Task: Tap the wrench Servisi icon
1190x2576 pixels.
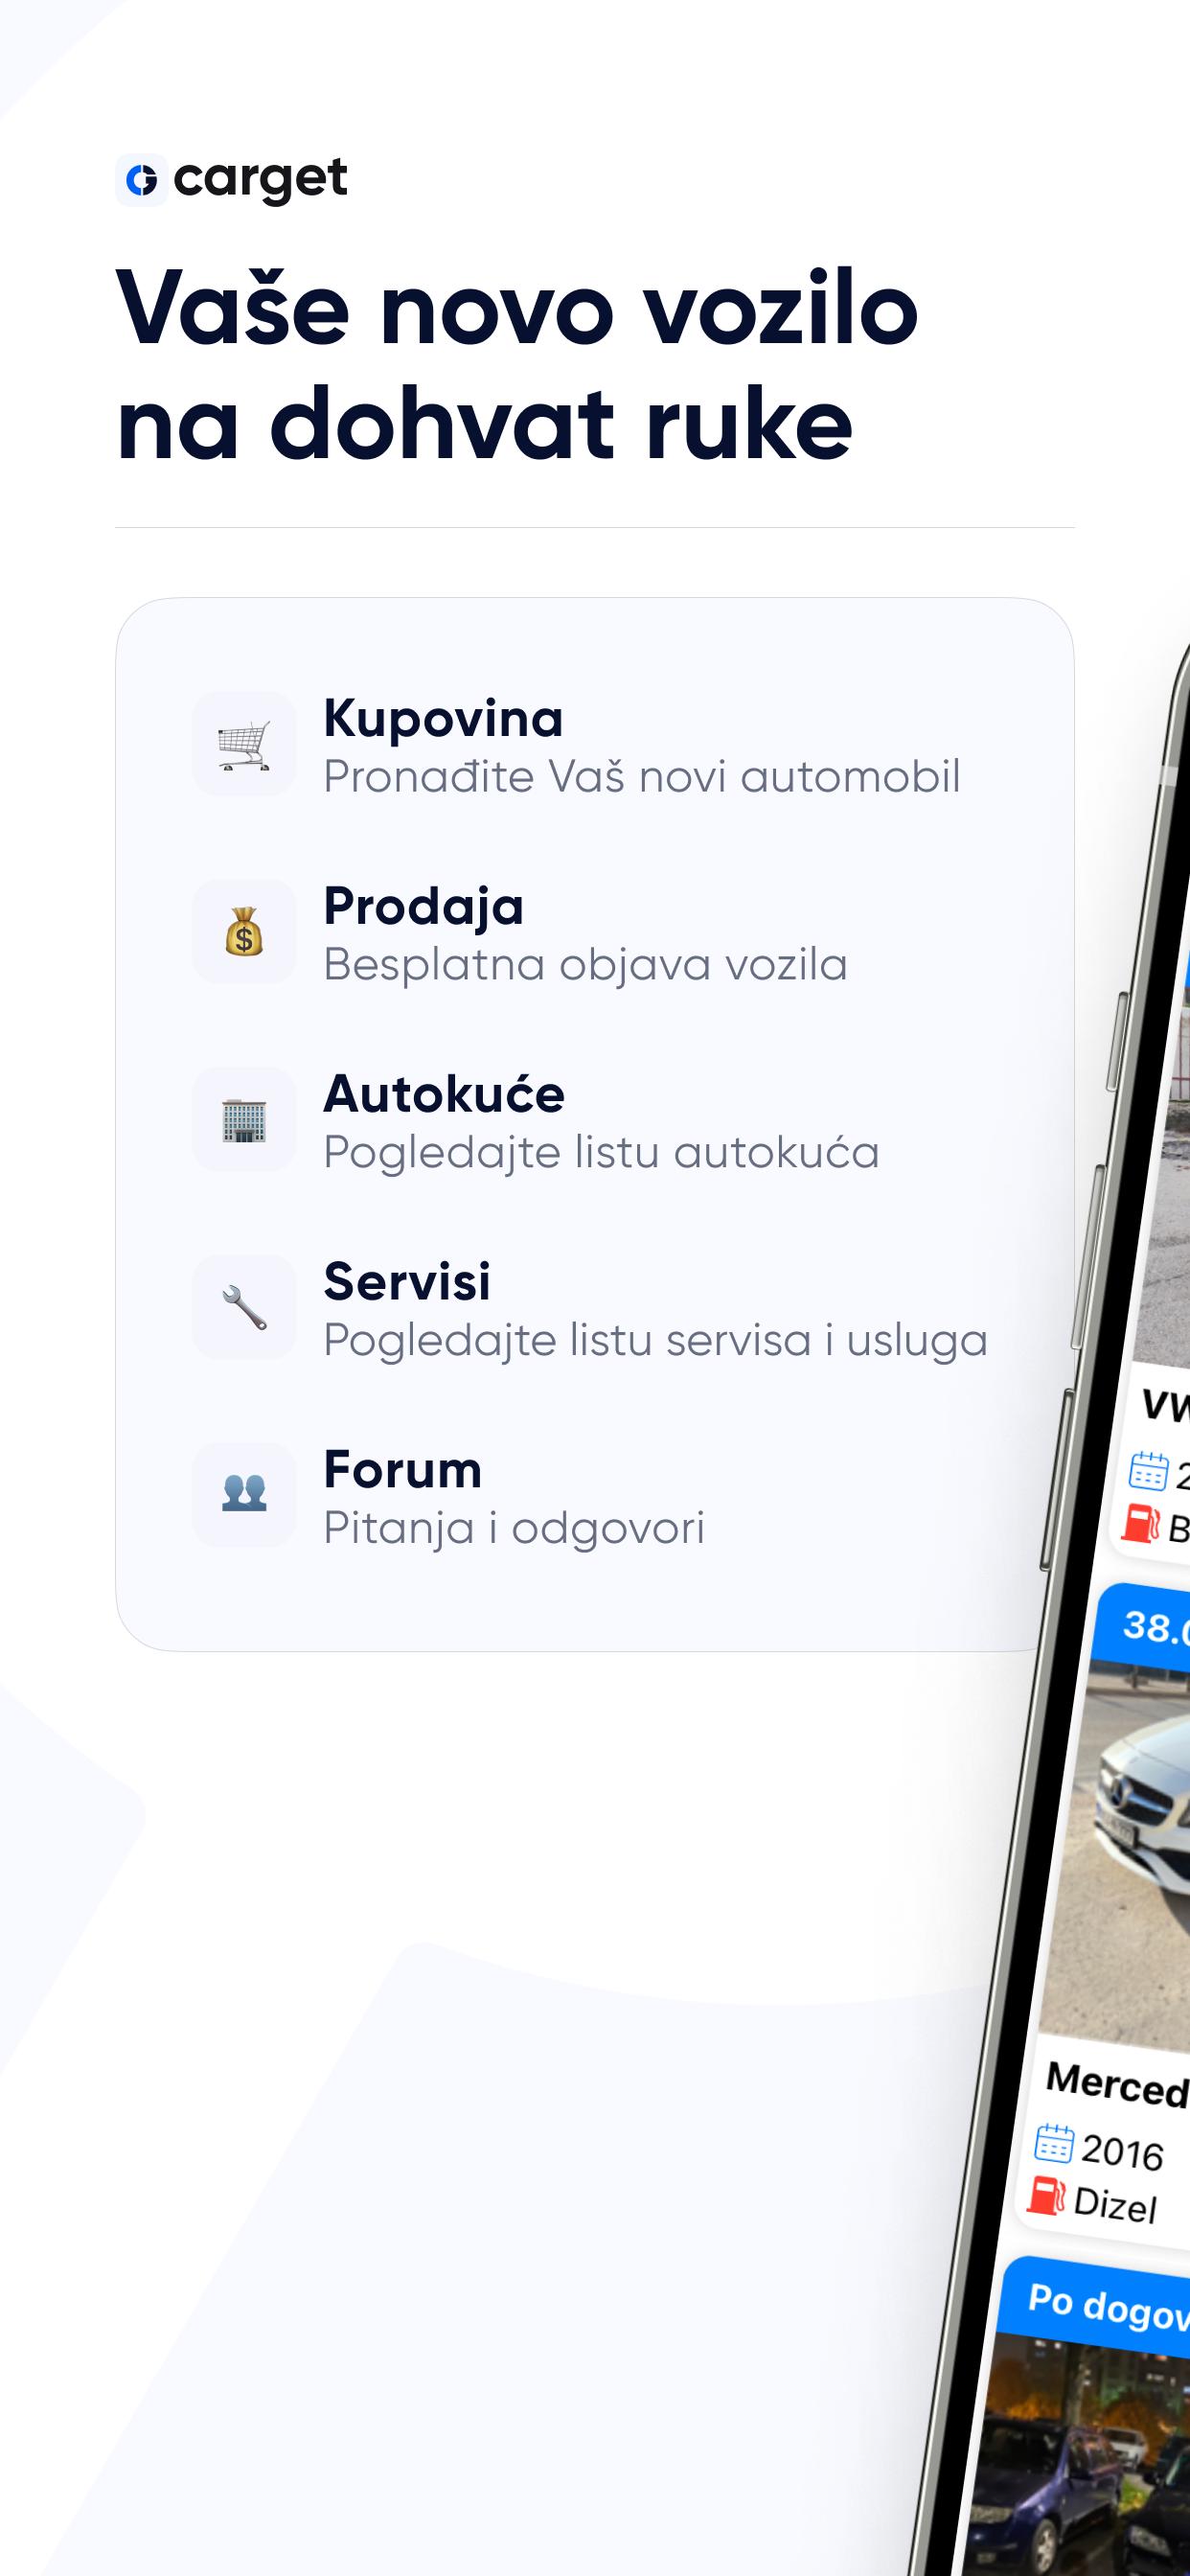Action: click(x=244, y=1307)
